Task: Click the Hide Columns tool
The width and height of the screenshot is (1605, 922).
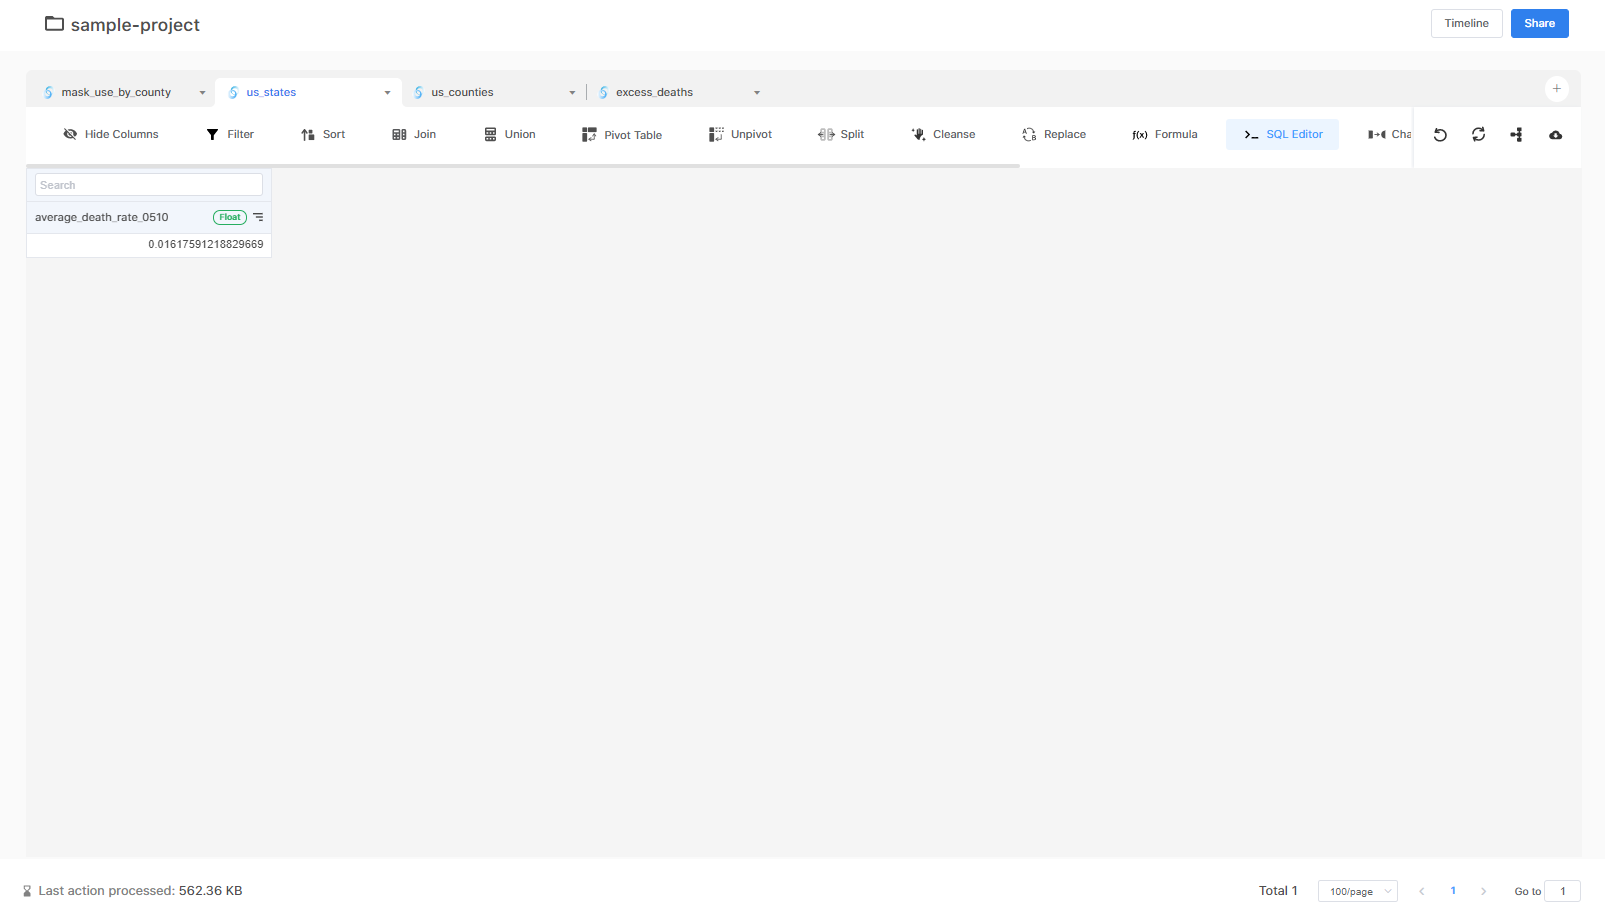Action: point(111,134)
